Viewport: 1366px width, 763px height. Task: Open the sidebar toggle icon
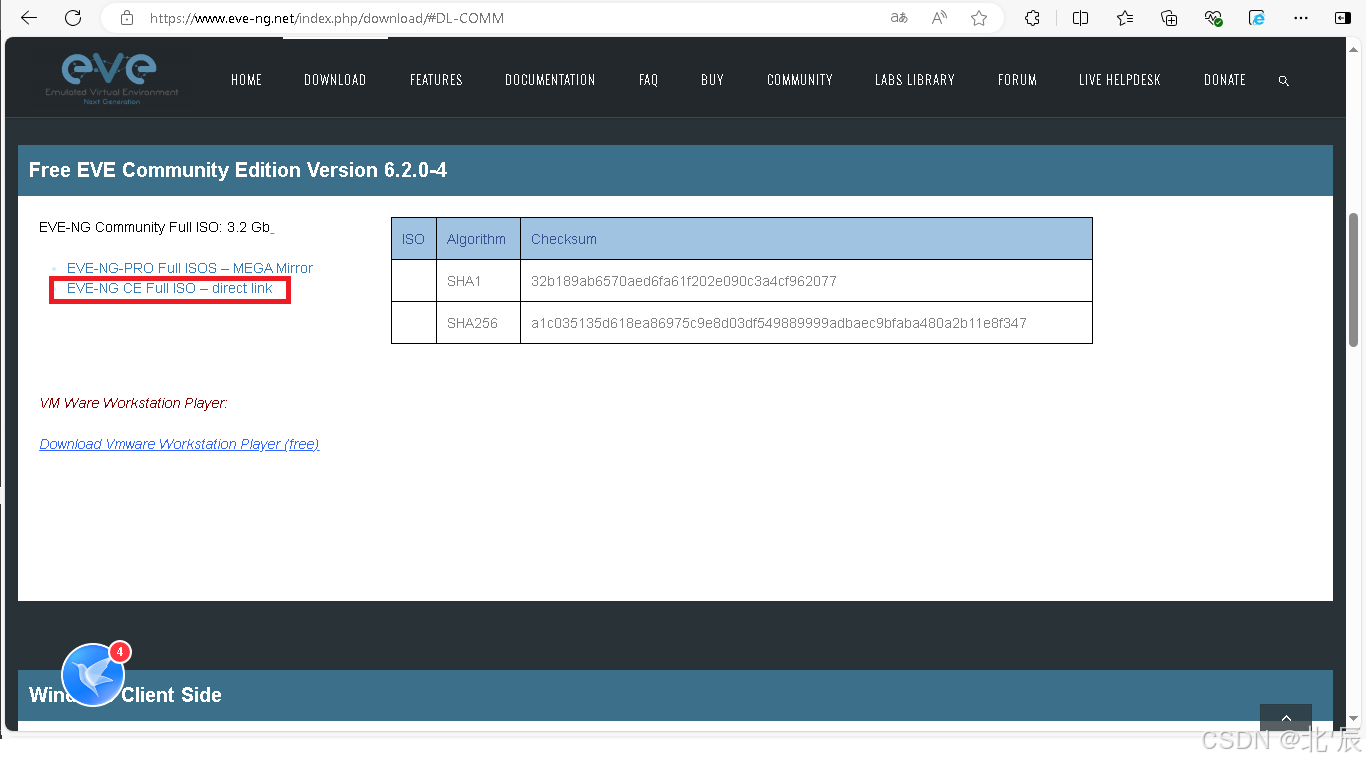click(1342, 18)
